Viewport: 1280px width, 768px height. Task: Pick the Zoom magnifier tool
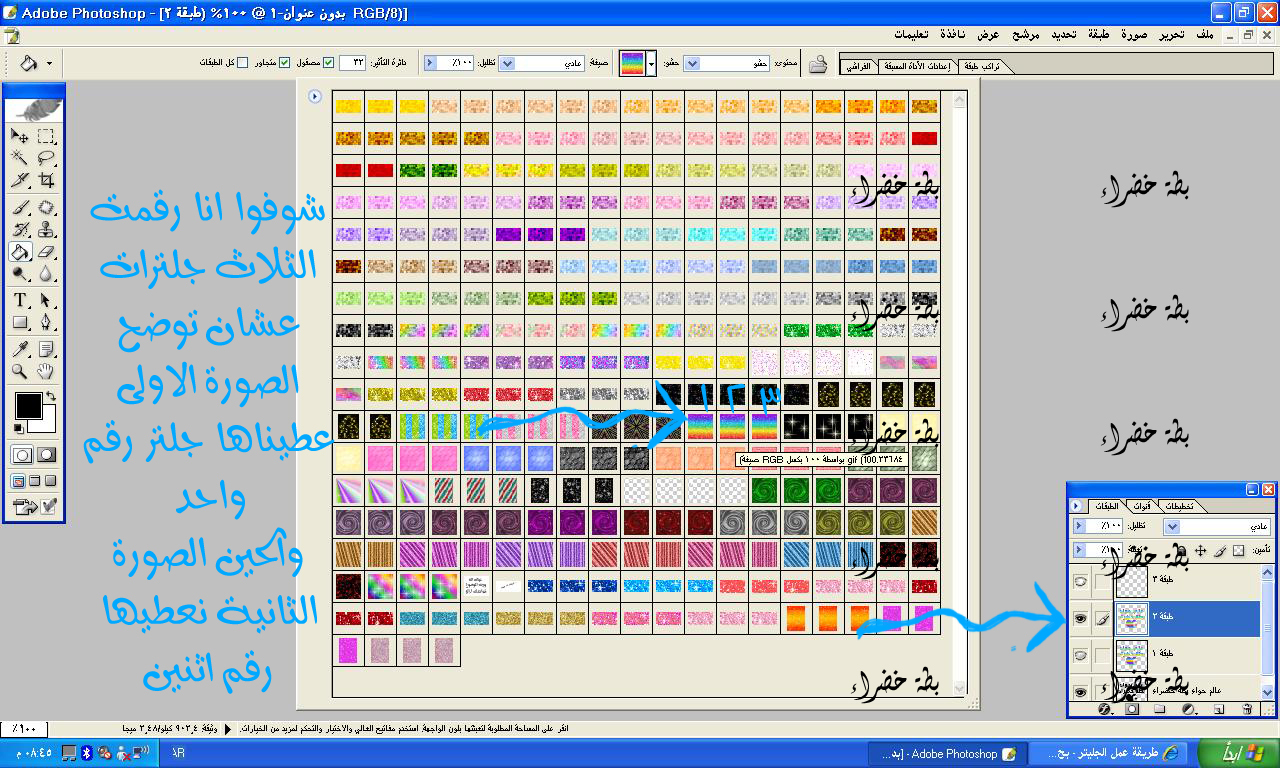pos(20,372)
